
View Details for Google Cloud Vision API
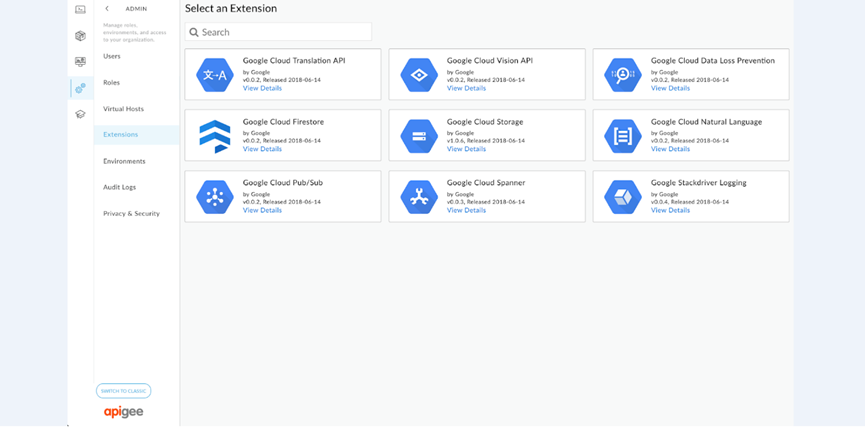(466, 88)
